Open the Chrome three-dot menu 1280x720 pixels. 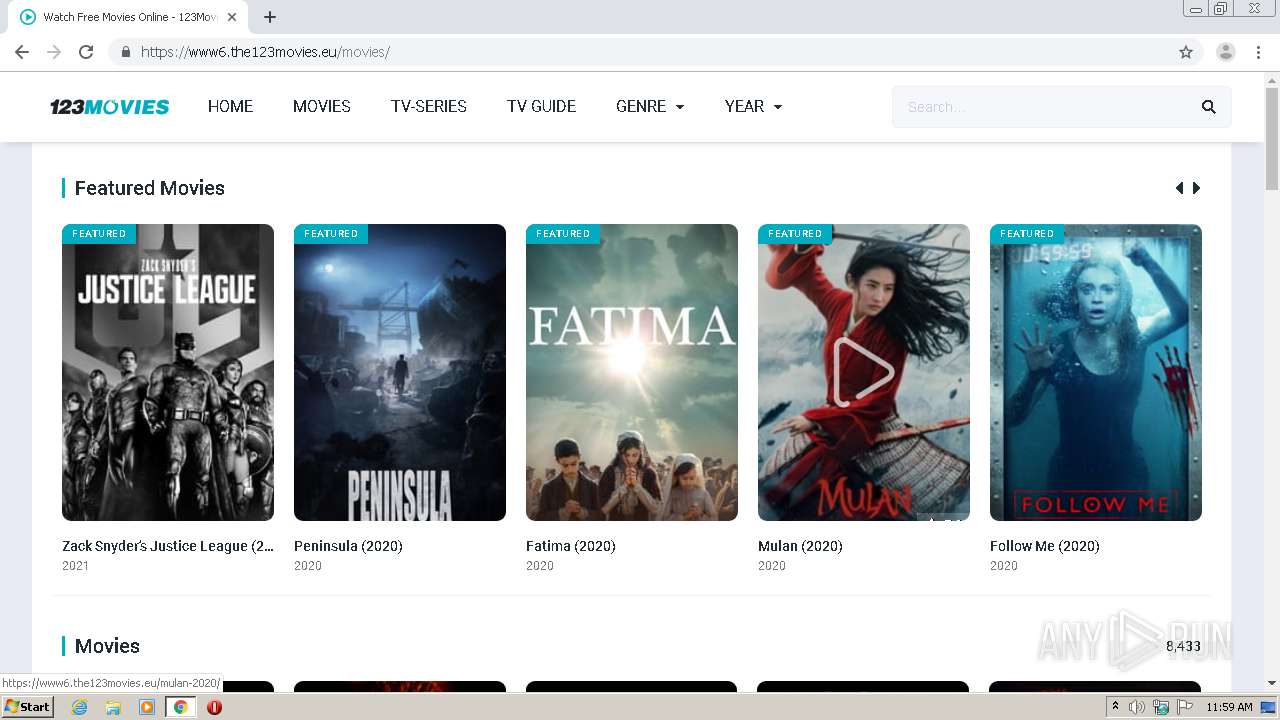1259,52
